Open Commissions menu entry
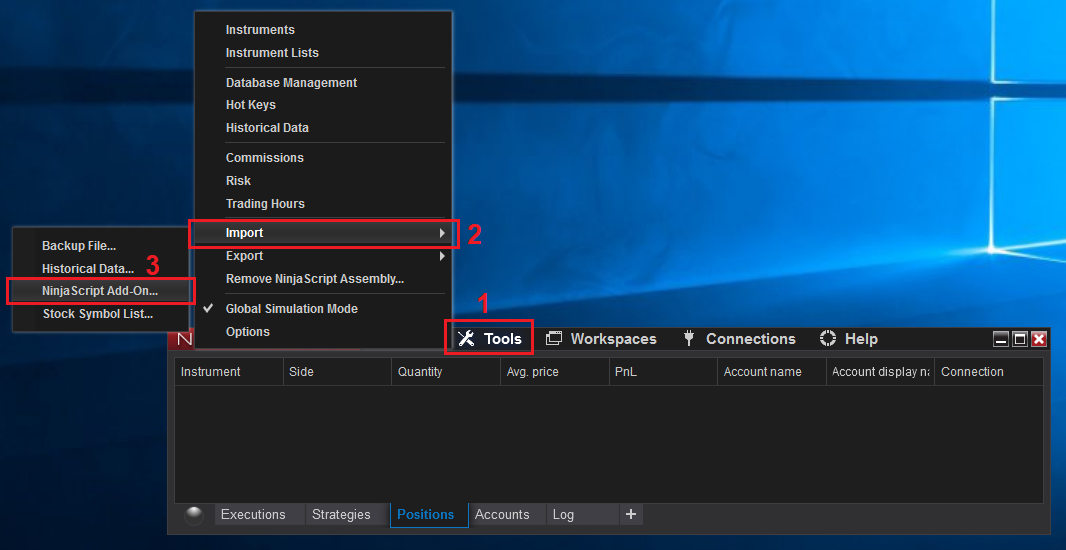Screen dimensions: 1066x550 (x=264, y=158)
